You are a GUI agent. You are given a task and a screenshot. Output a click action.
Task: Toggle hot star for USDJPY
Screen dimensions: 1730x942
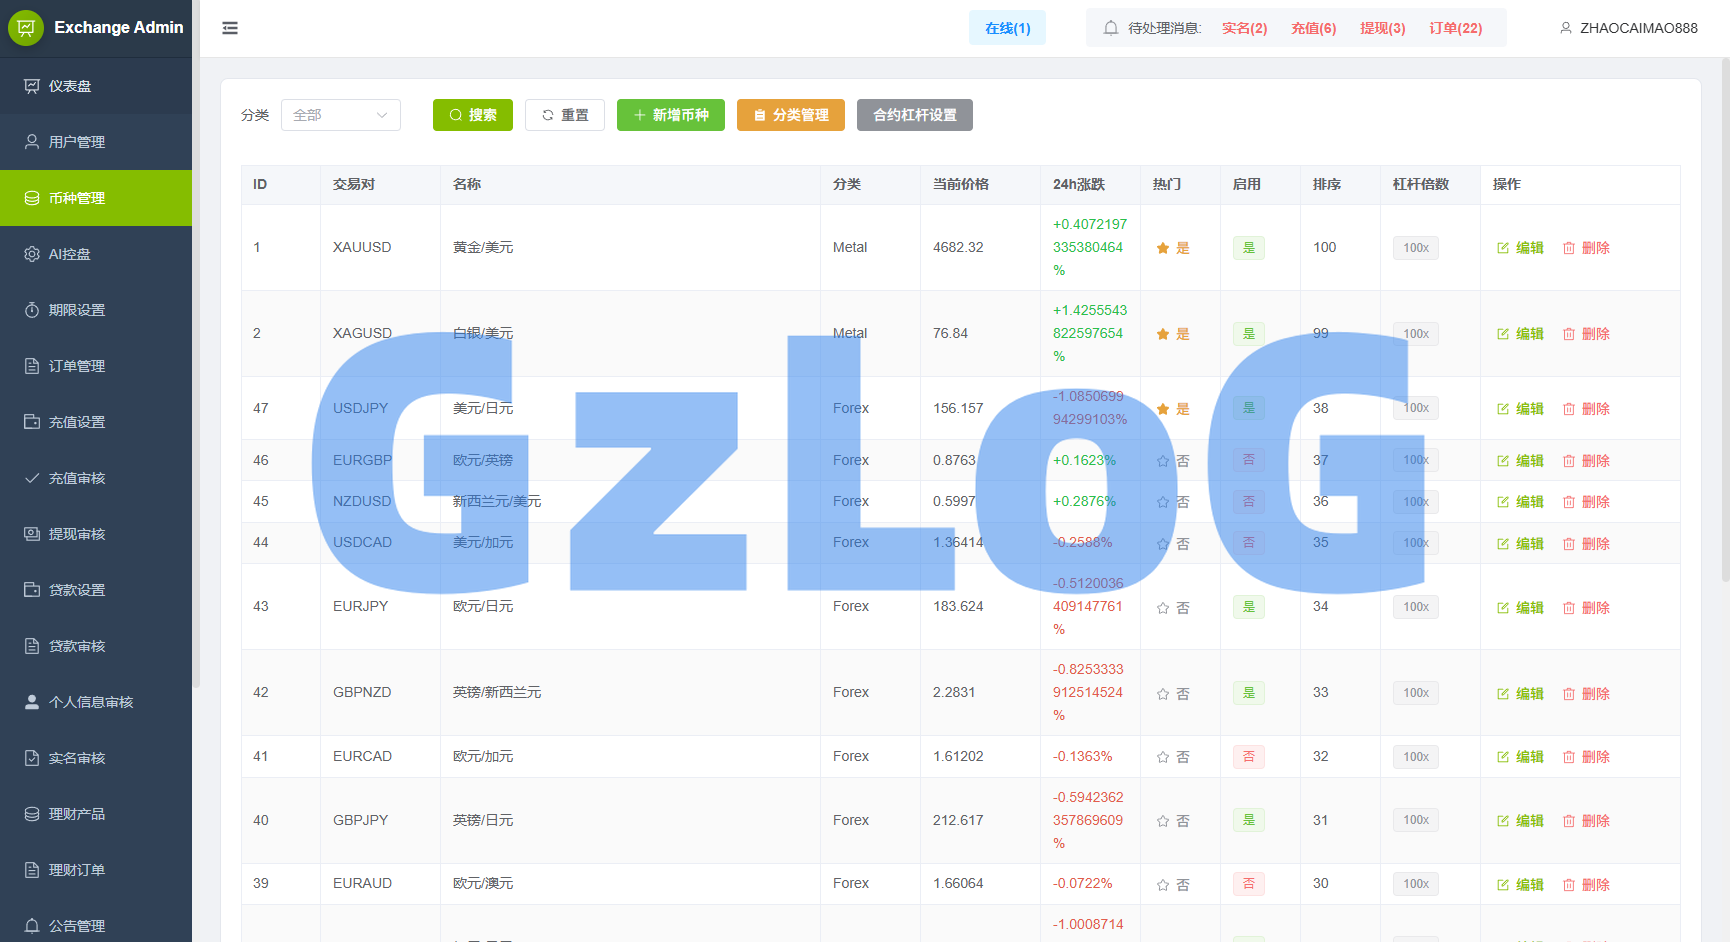click(1163, 409)
